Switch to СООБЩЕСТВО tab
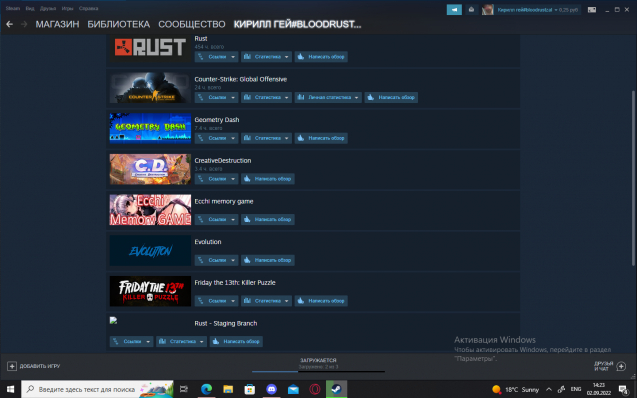The width and height of the screenshot is (637, 398). tap(192, 24)
